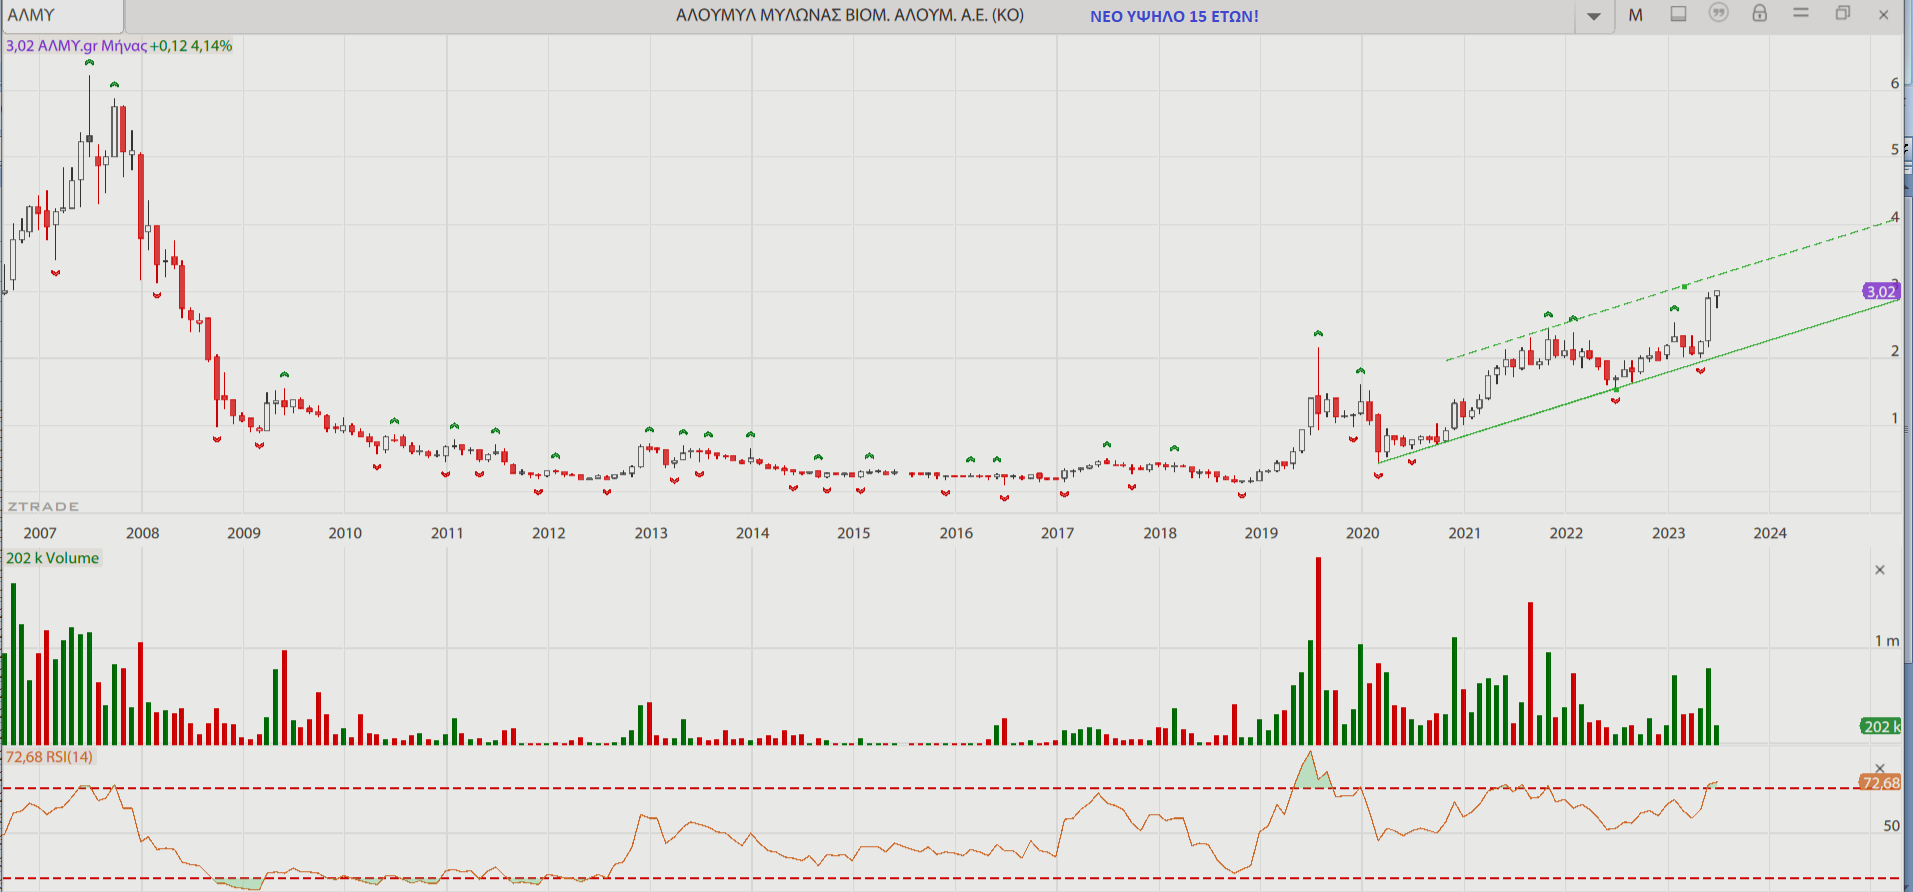The image size is (1913, 892).
Task: Click the +0,12 4,14% change value
Action: (192, 46)
